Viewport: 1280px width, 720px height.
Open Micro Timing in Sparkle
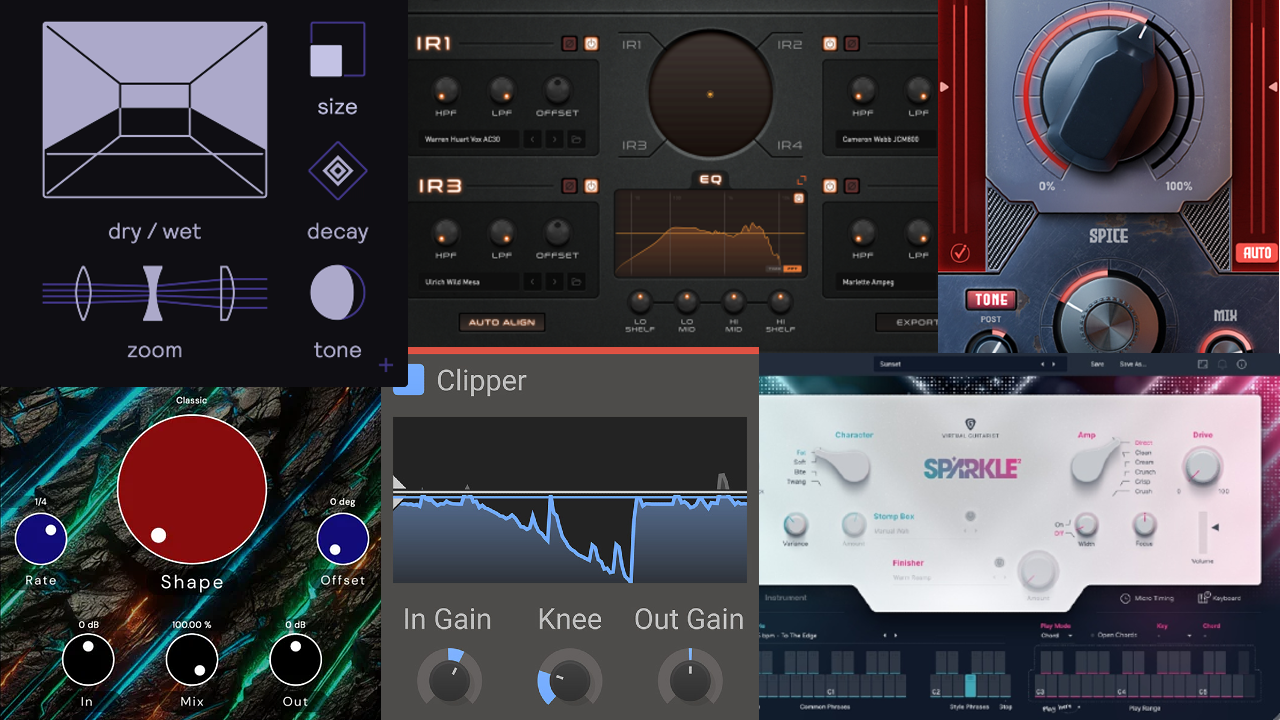(1147, 598)
